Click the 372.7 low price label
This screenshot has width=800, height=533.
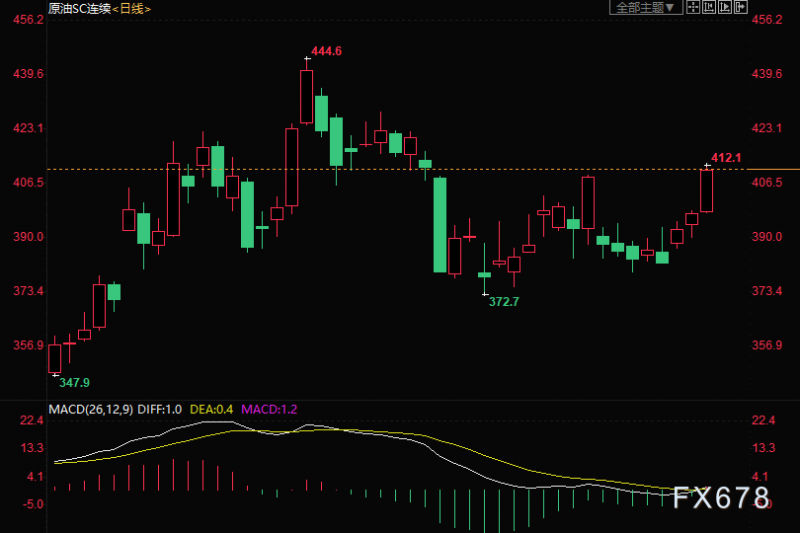click(504, 302)
